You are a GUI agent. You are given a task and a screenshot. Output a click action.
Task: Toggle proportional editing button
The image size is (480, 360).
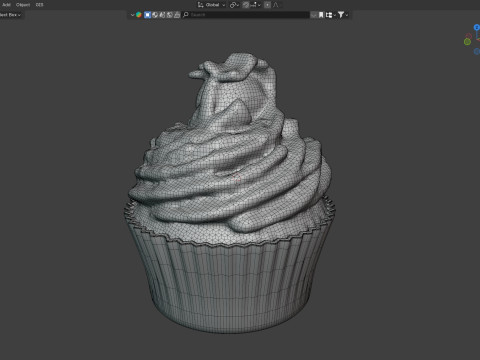pyautogui.click(x=267, y=5)
